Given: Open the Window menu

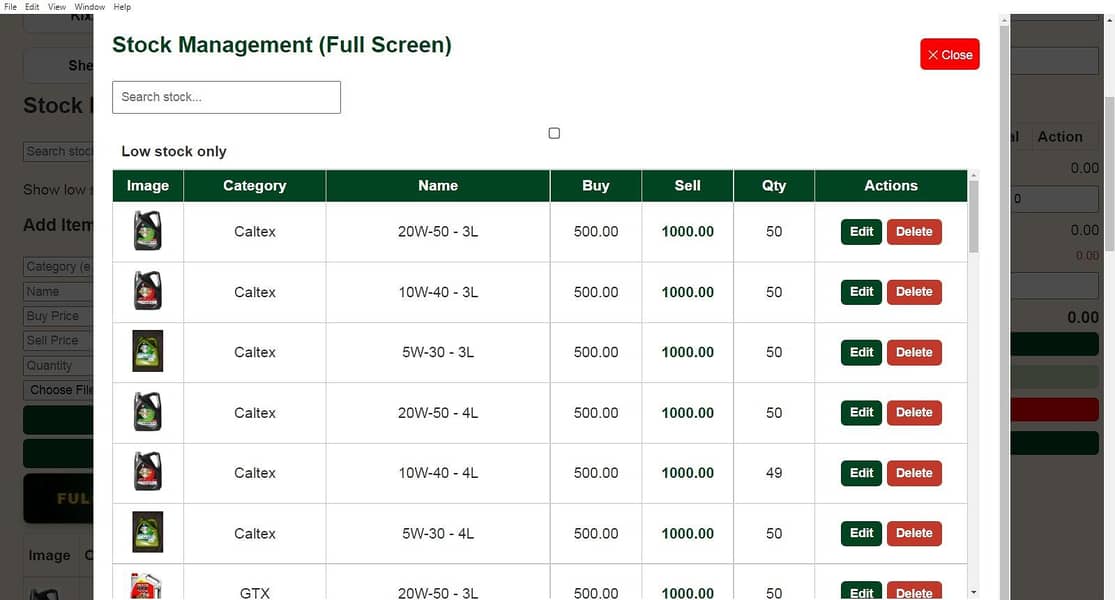Looking at the screenshot, I should [x=90, y=6].
